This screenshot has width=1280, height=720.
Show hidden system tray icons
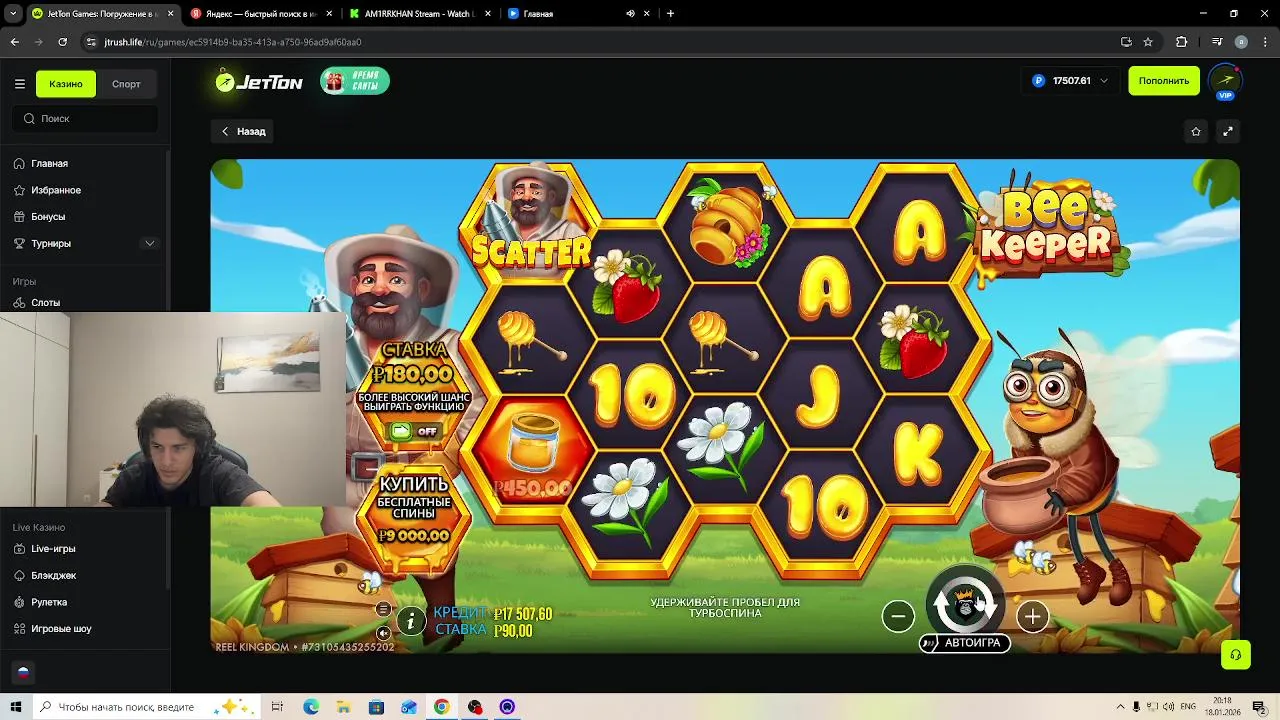click(1121, 707)
